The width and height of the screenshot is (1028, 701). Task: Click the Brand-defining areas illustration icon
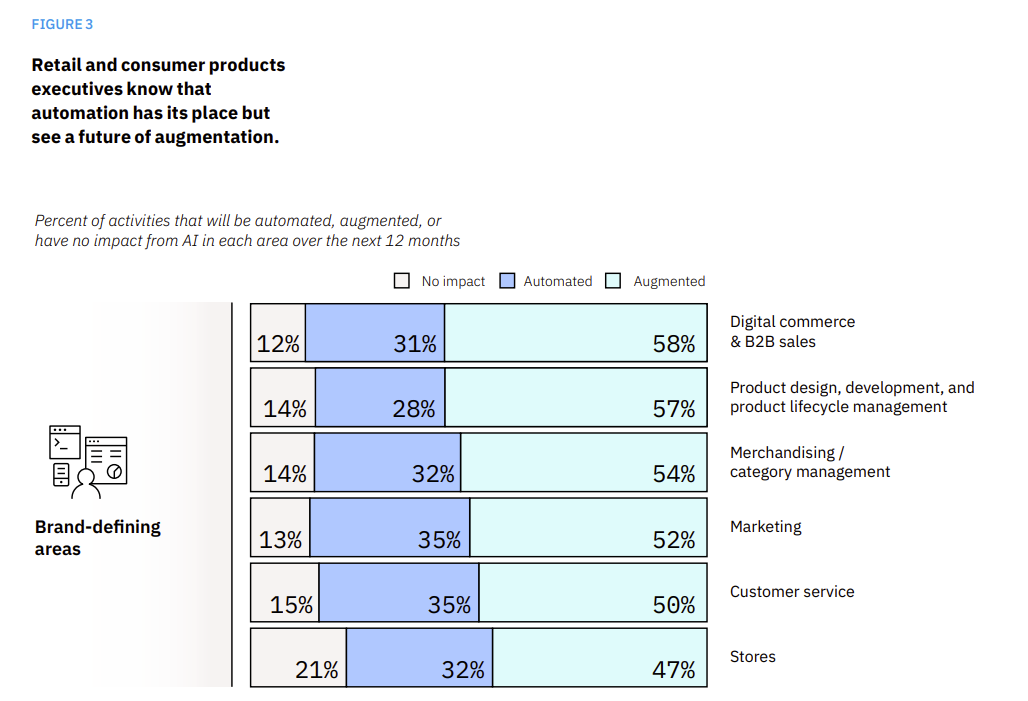pyautogui.click(x=88, y=461)
